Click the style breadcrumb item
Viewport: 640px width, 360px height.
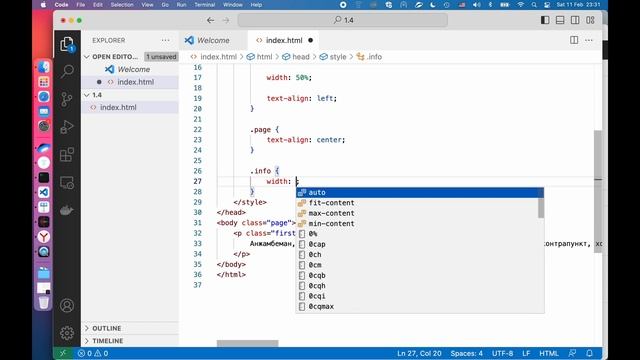click(333, 57)
